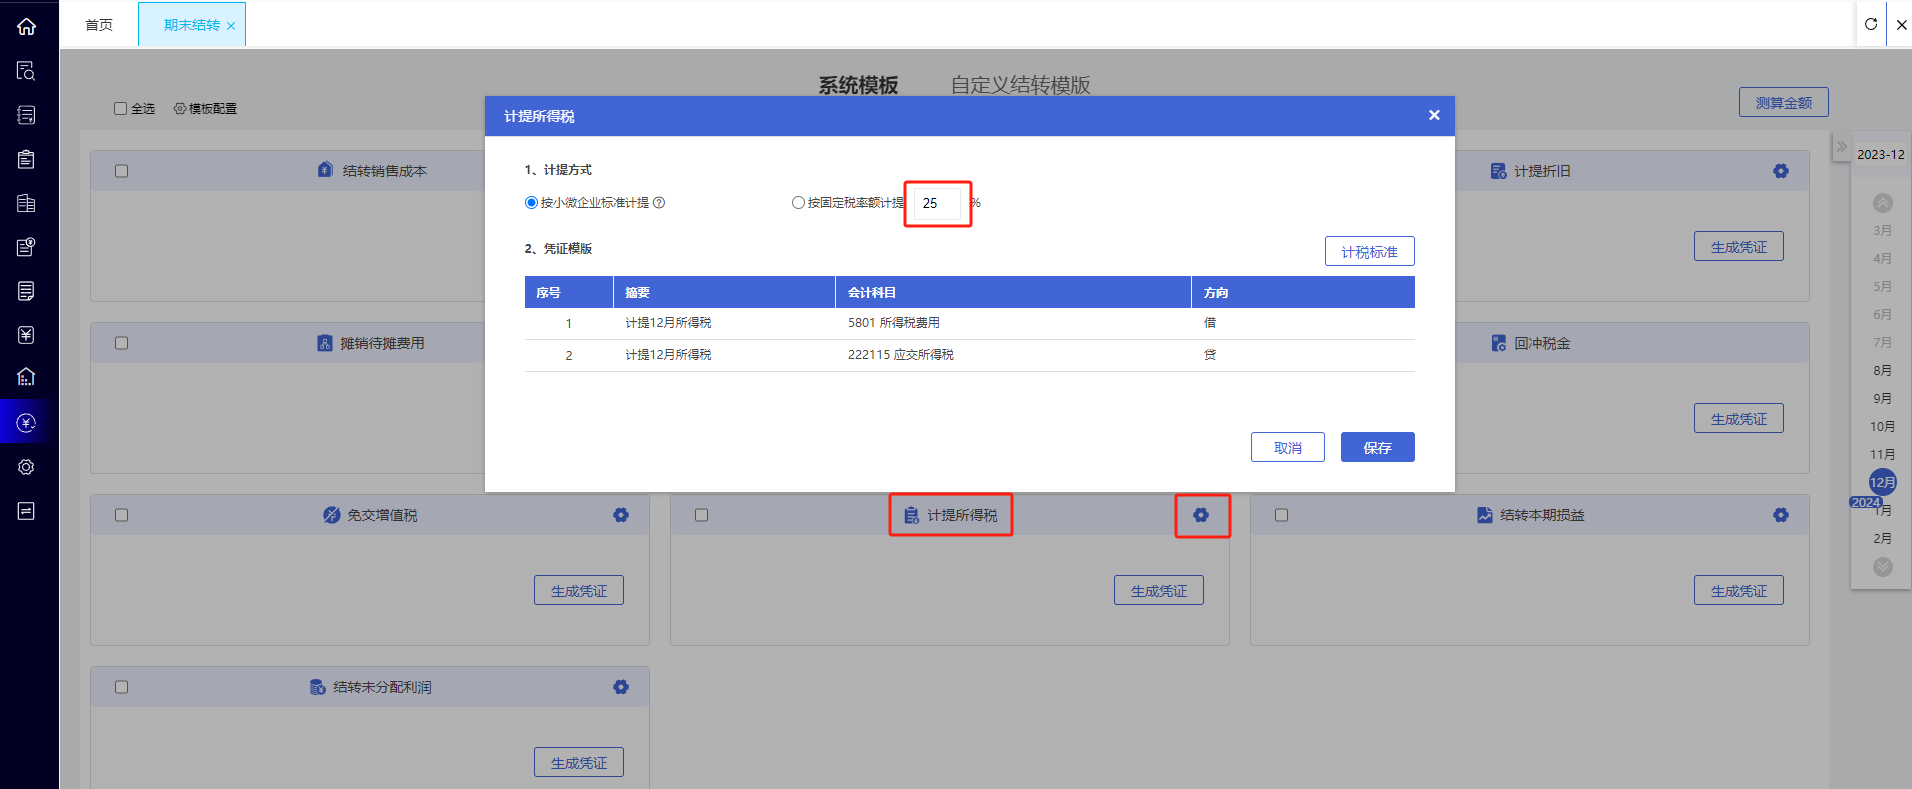This screenshot has height=789, width=1912.
Task: Click the 取消 button
Action: [1288, 447]
